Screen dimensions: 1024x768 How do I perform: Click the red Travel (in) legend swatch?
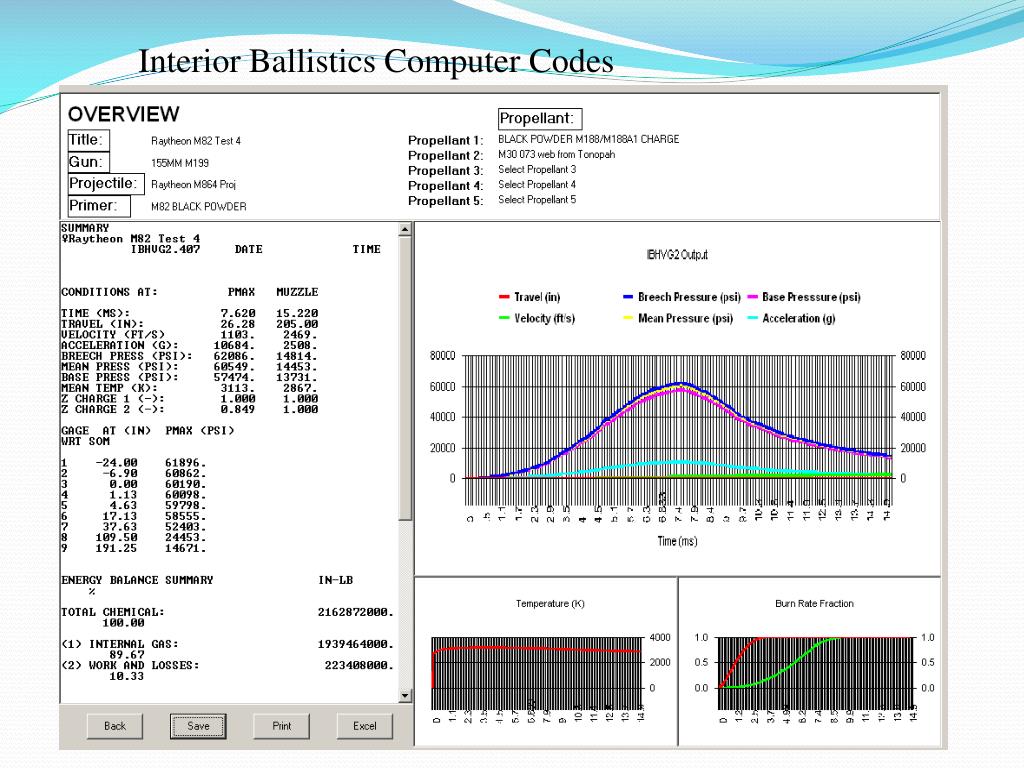504,297
